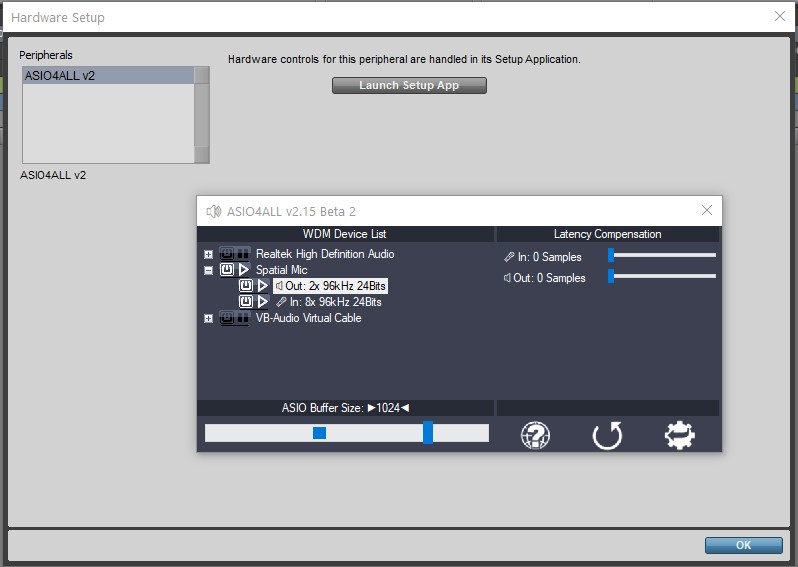The width and height of the screenshot is (798, 567).
Task: Click status icon beside Realtek High Definition Audio
Action: [x=243, y=253]
